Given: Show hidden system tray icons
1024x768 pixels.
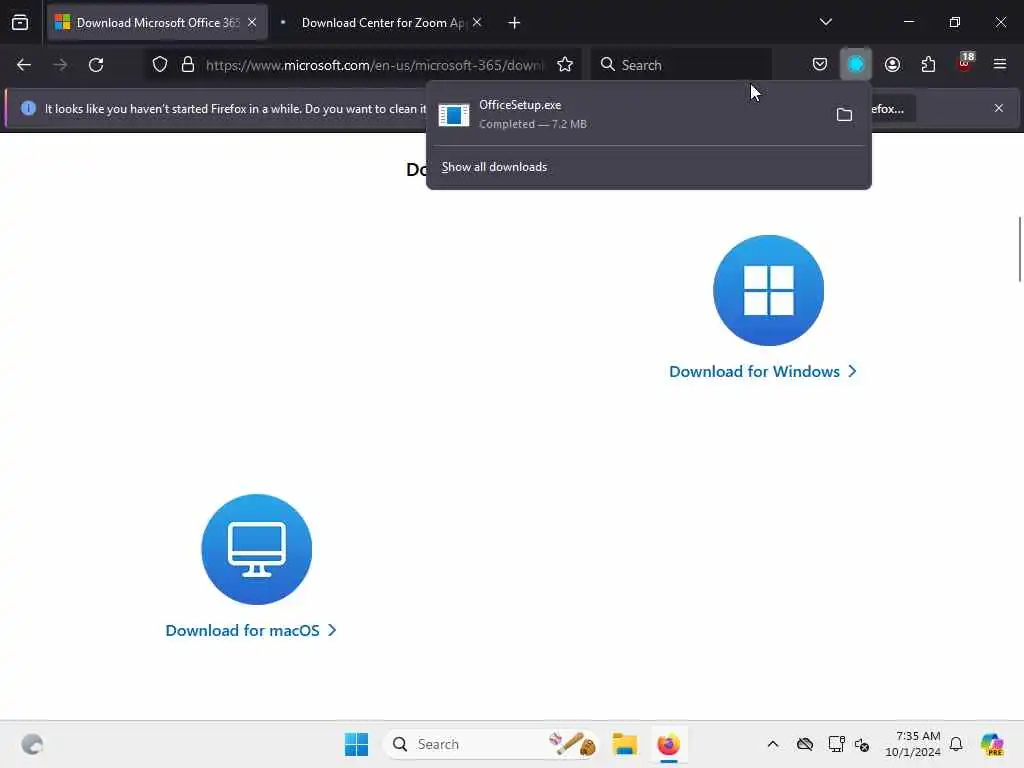Looking at the screenshot, I should point(773,744).
